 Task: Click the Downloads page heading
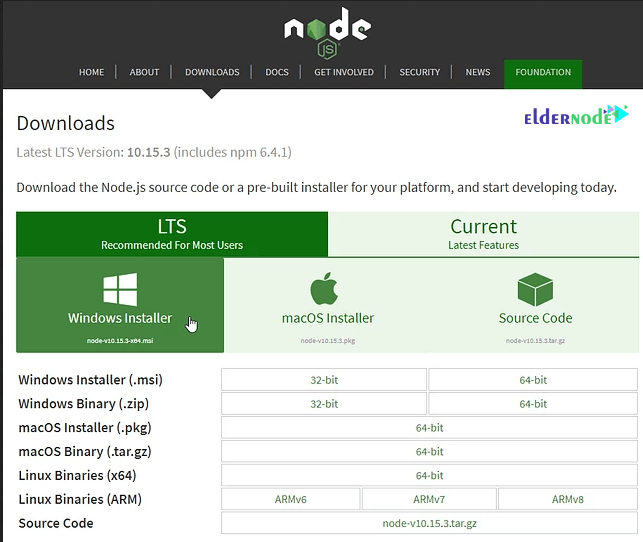(66, 123)
